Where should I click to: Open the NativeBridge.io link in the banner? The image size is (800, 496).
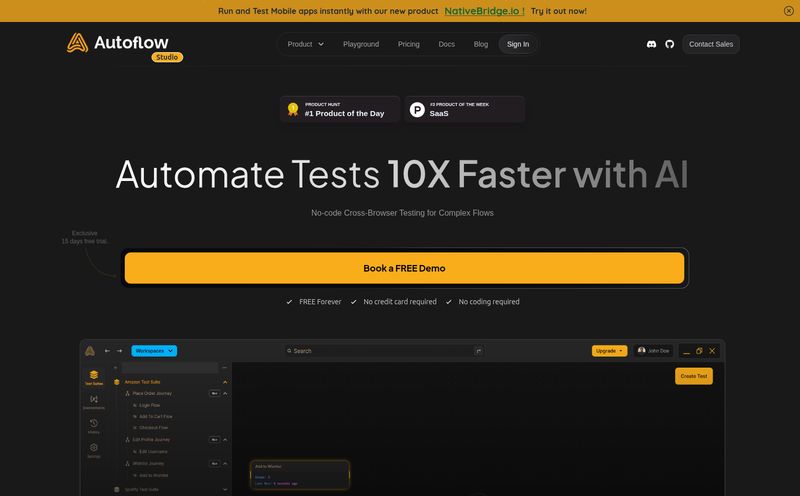coord(484,11)
